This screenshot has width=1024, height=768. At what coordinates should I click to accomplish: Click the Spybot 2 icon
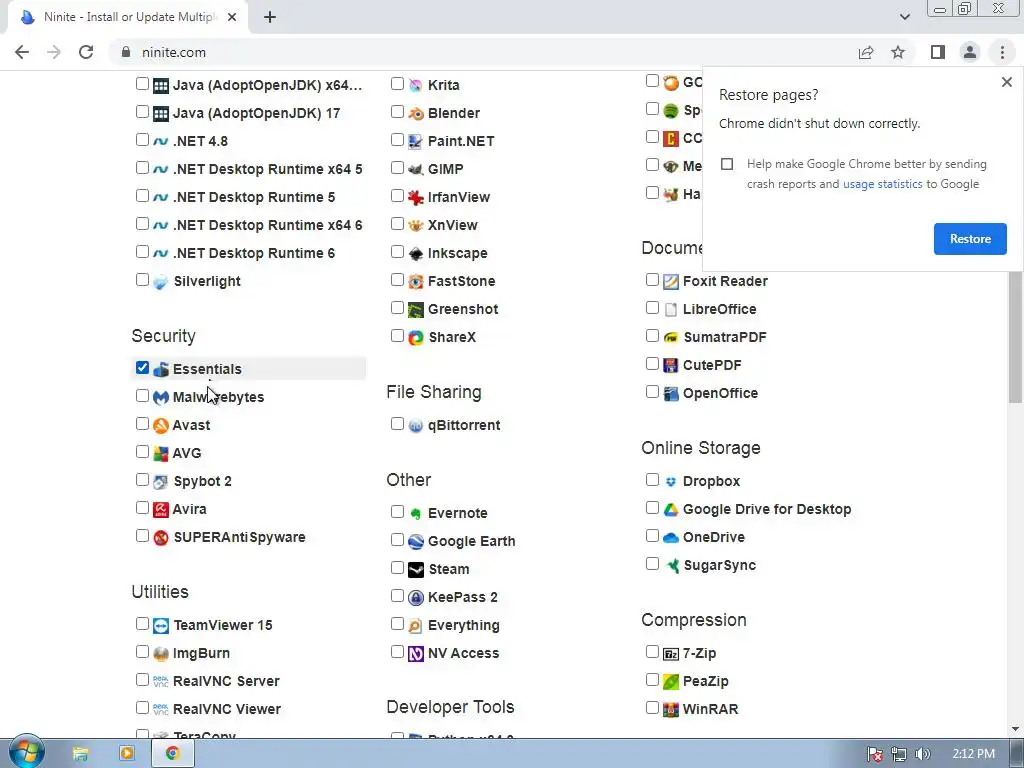[x=161, y=481]
